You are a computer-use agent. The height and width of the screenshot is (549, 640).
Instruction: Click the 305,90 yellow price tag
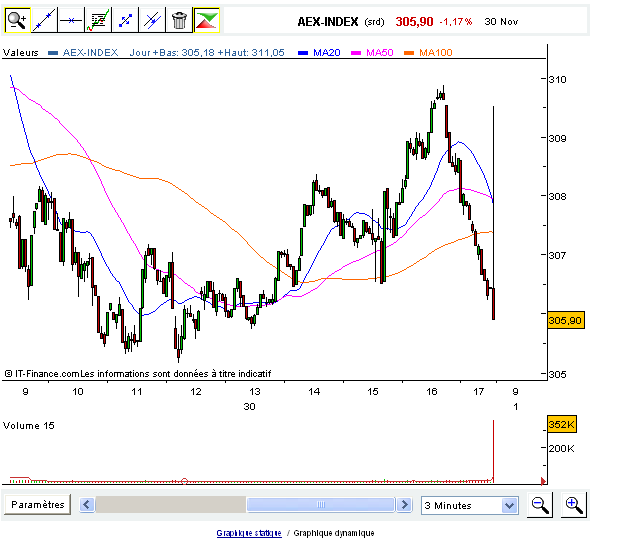(566, 320)
